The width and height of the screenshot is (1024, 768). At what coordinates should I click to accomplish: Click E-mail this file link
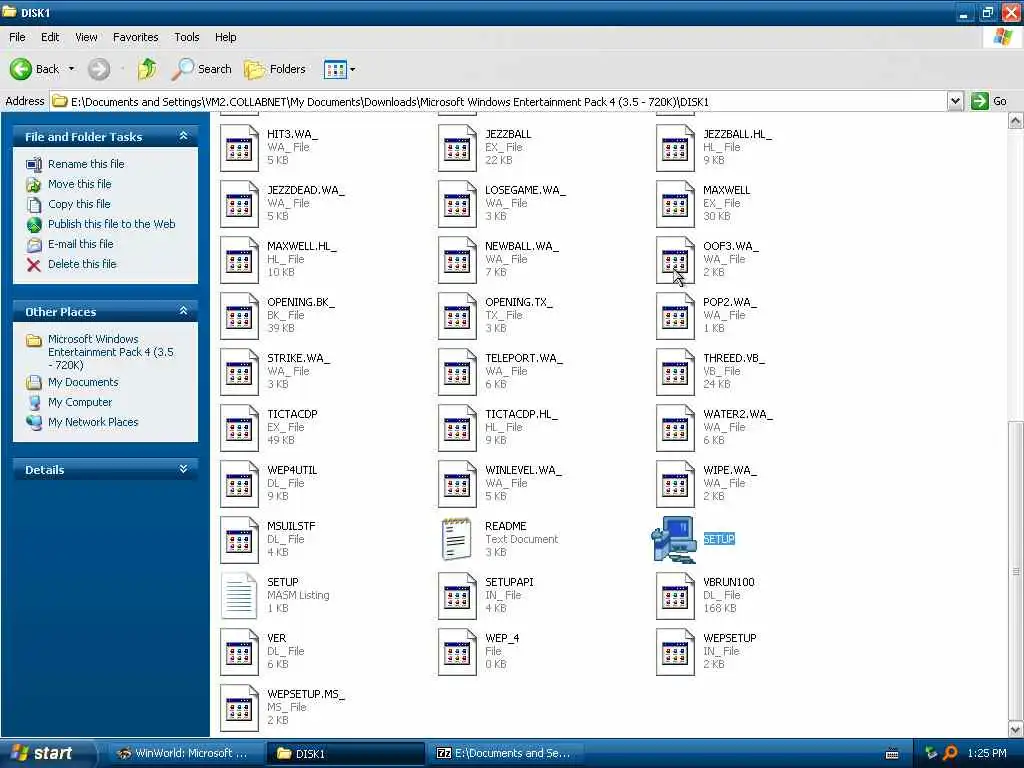point(80,244)
